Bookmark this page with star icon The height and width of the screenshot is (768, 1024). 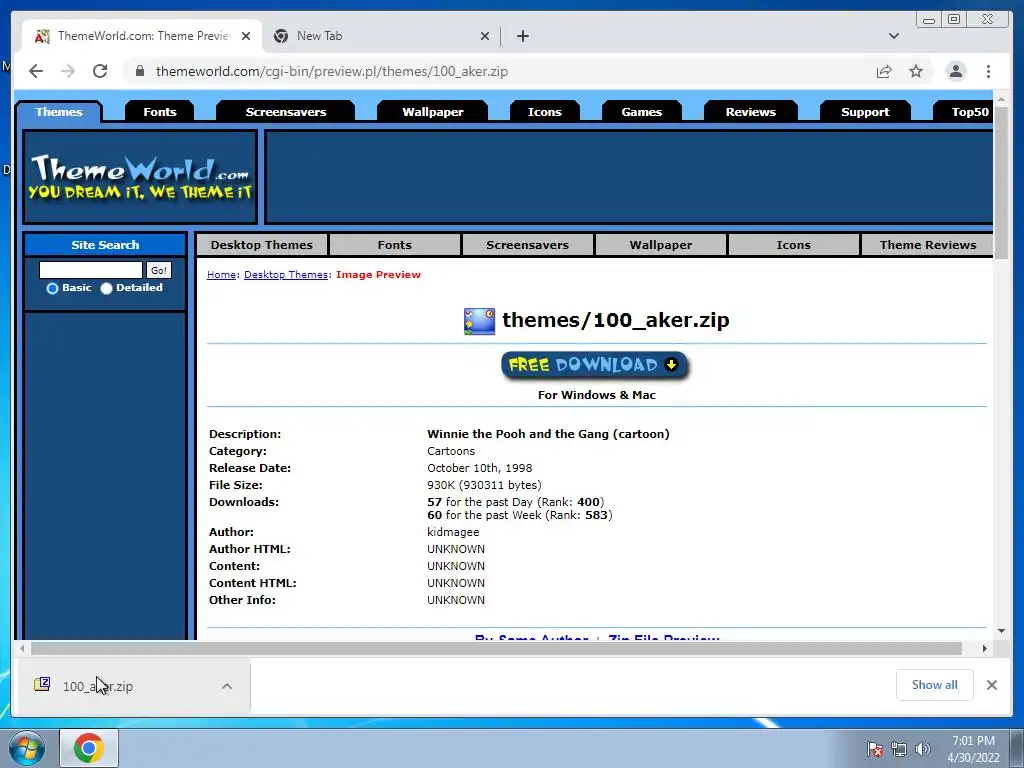(x=916, y=71)
